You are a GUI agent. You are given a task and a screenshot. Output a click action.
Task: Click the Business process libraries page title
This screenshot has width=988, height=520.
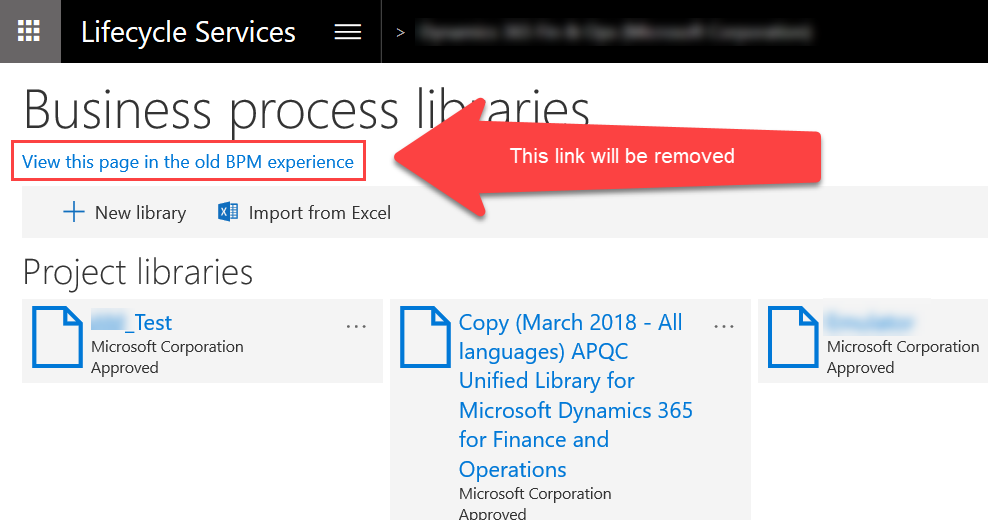tap(306, 110)
